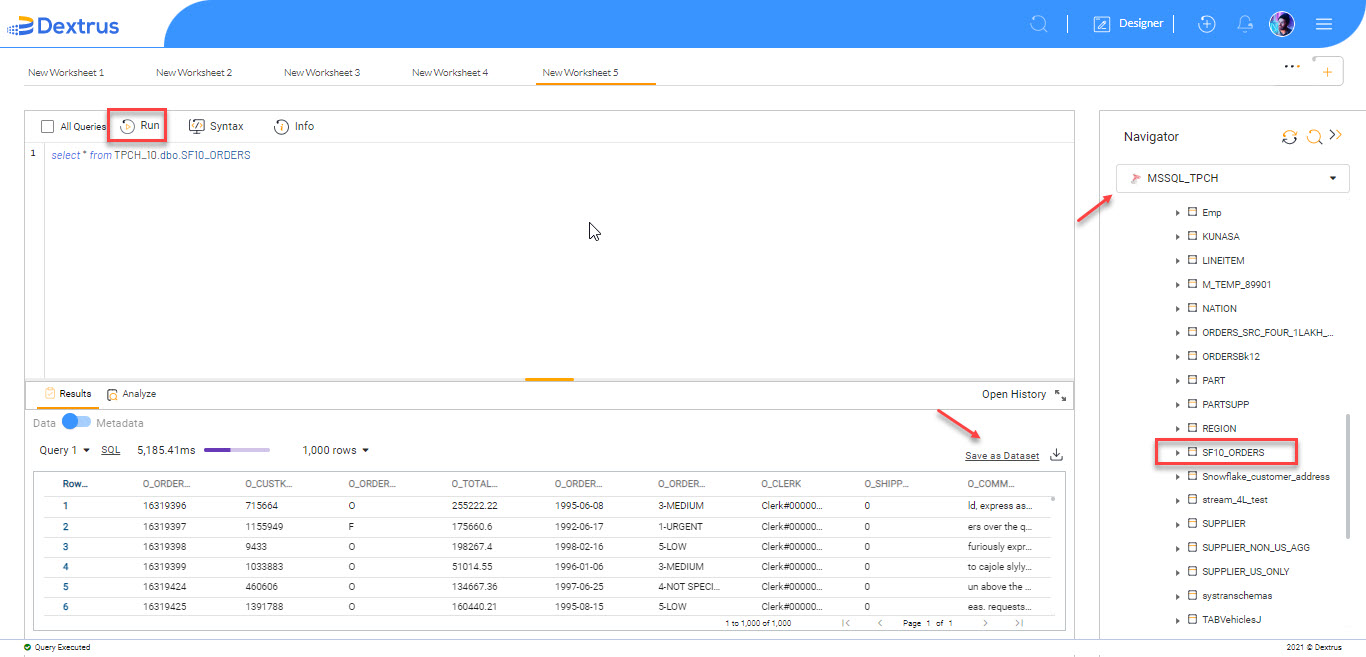Click Query Executed status indicator

(57, 647)
